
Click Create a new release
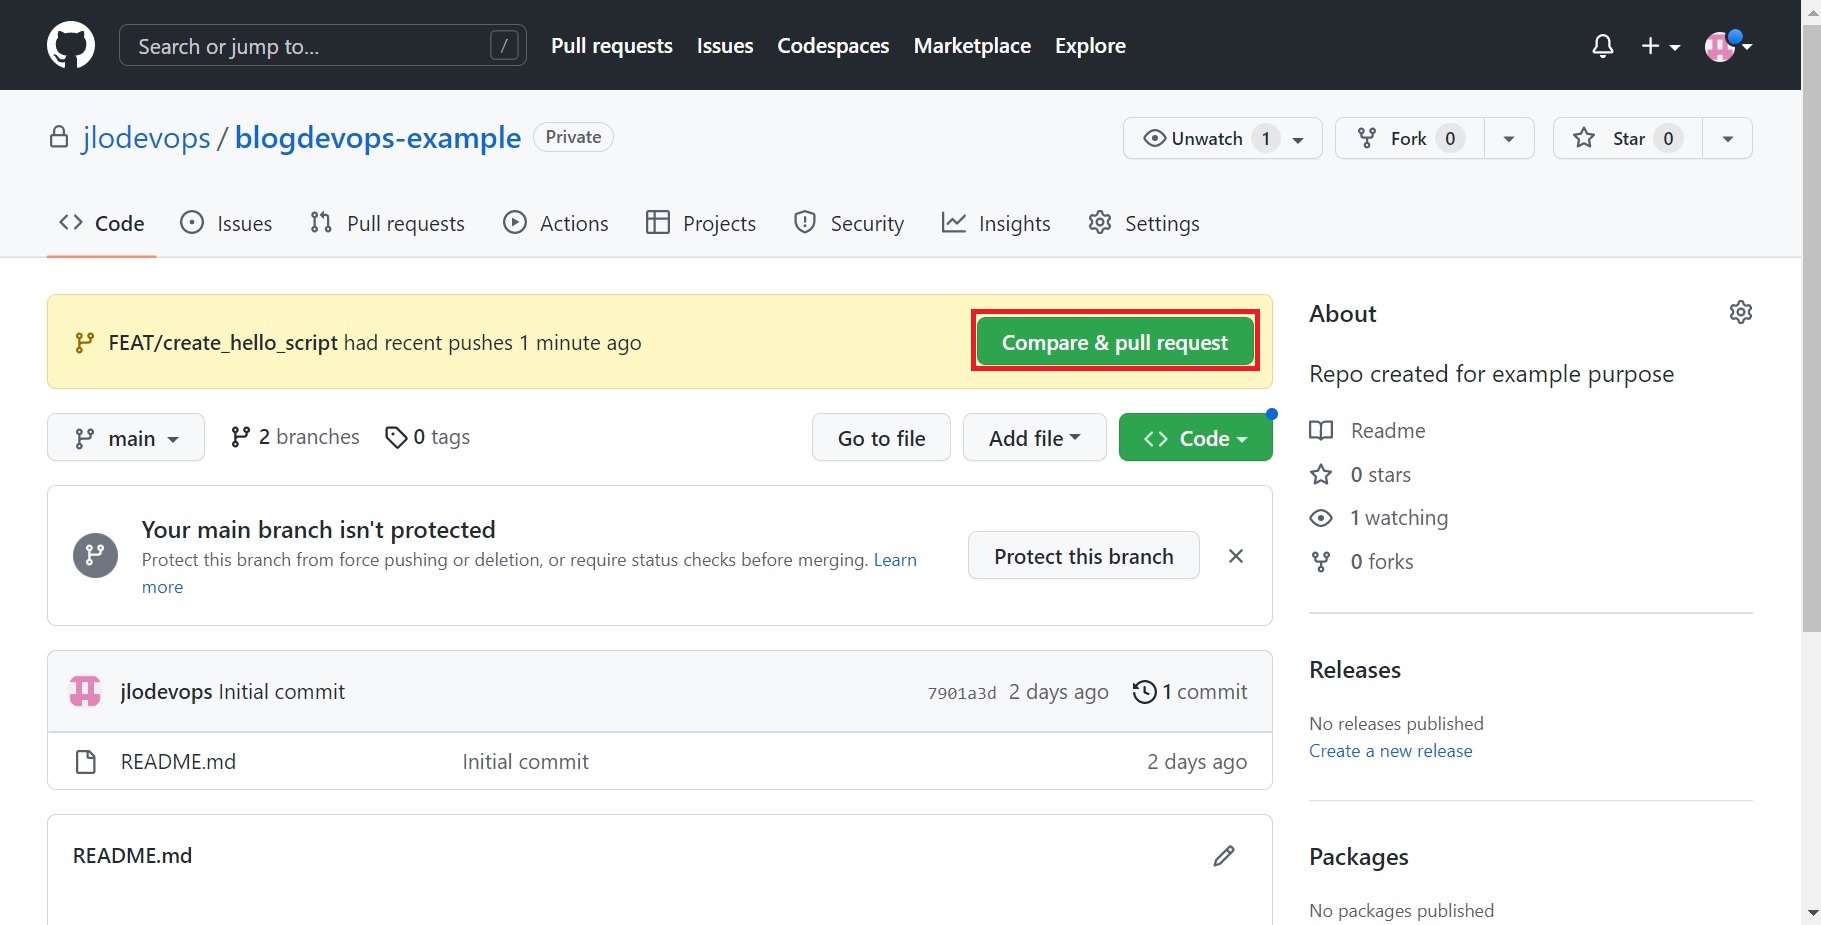tap(1390, 751)
